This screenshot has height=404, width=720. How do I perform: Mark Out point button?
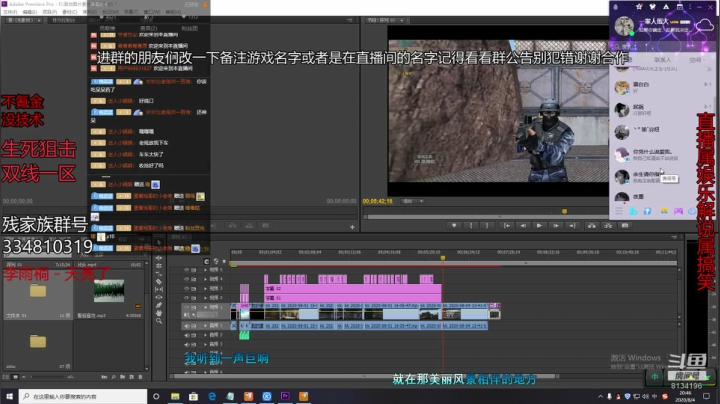pos(487,225)
